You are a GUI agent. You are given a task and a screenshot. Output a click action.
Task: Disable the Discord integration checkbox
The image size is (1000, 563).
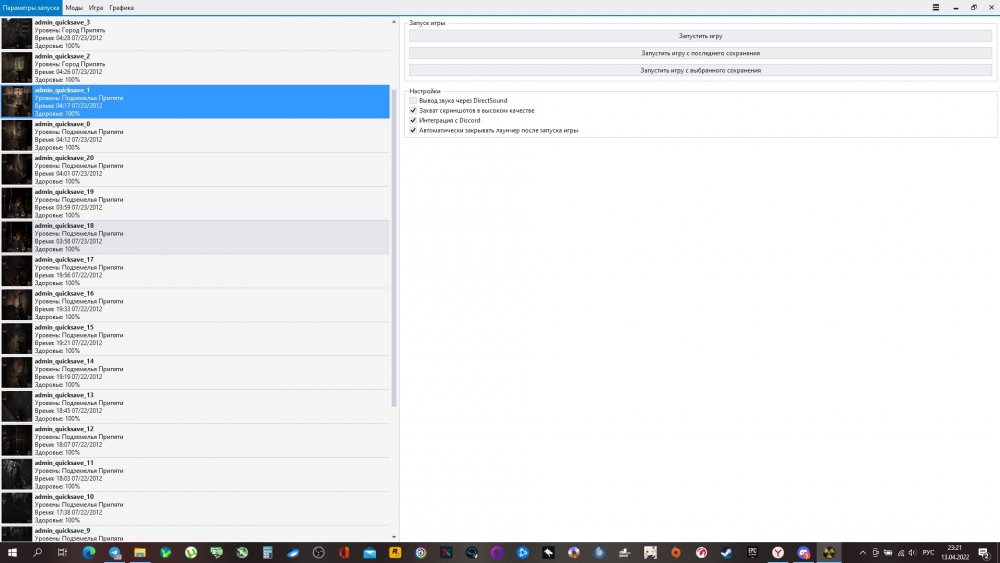[x=413, y=120]
